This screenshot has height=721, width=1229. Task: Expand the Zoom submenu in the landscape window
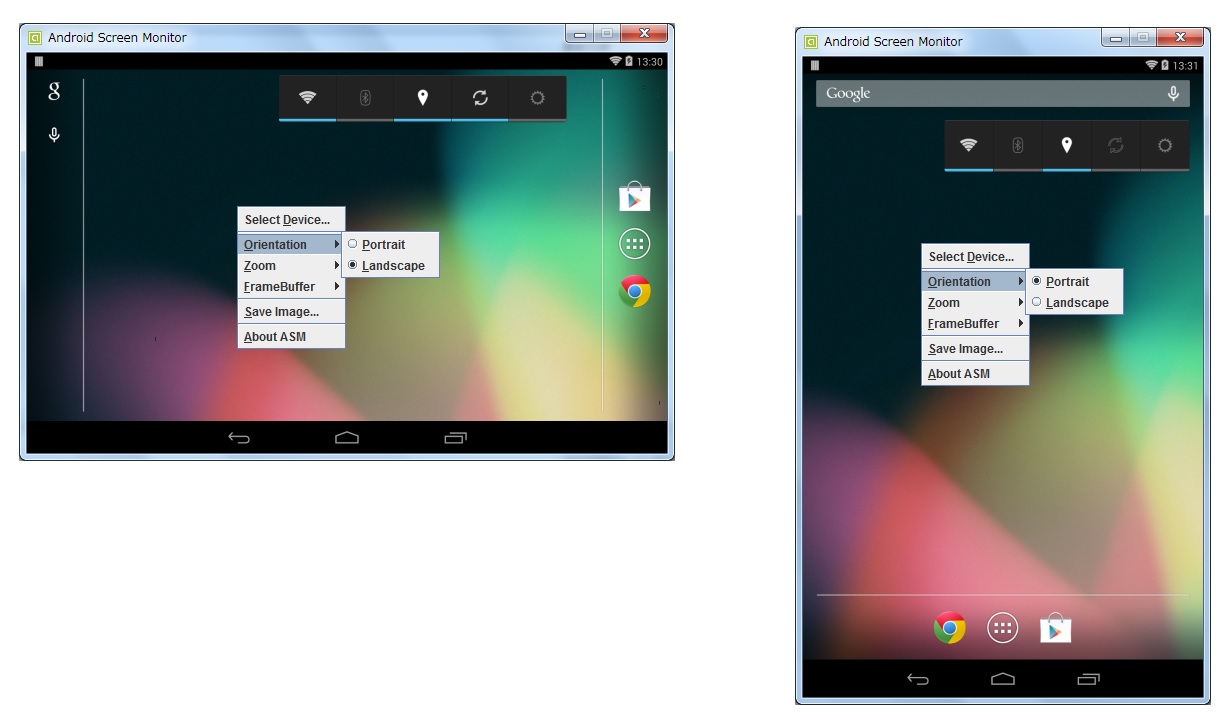coord(291,266)
